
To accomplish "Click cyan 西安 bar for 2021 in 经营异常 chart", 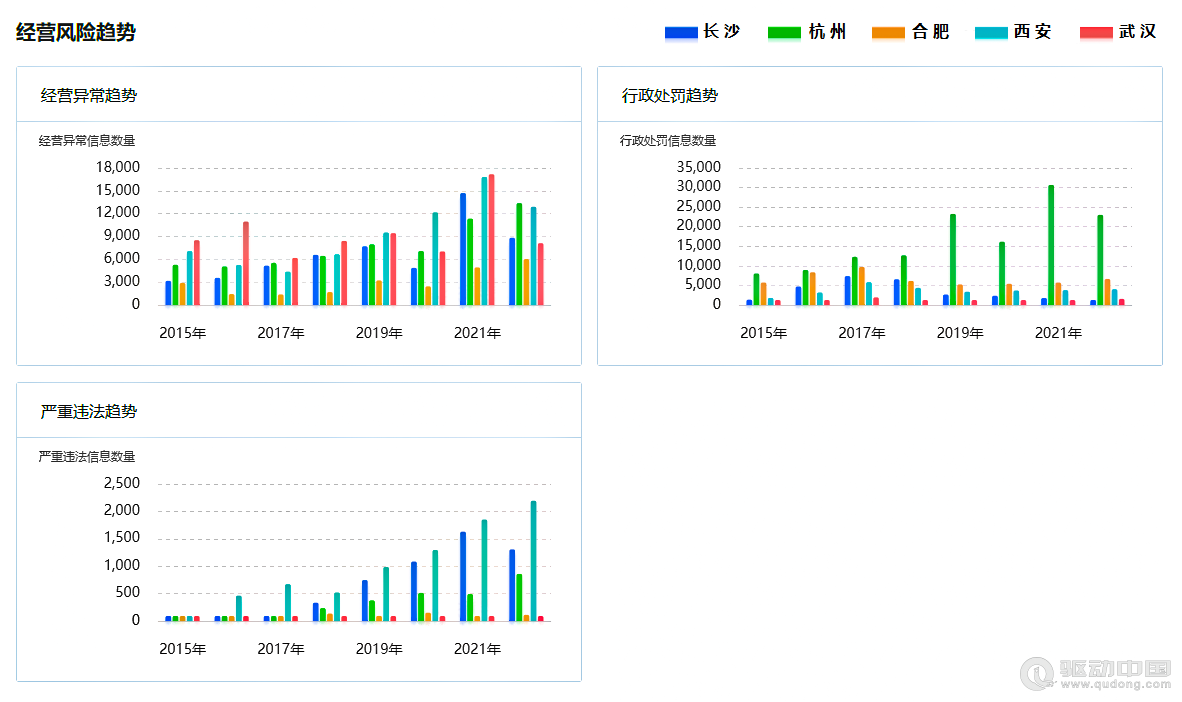I will click(x=484, y=241).
